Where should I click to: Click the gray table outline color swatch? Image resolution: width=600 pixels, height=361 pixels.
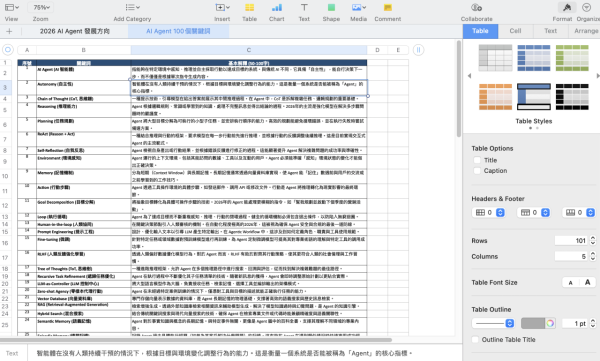(x=533, y=323)
